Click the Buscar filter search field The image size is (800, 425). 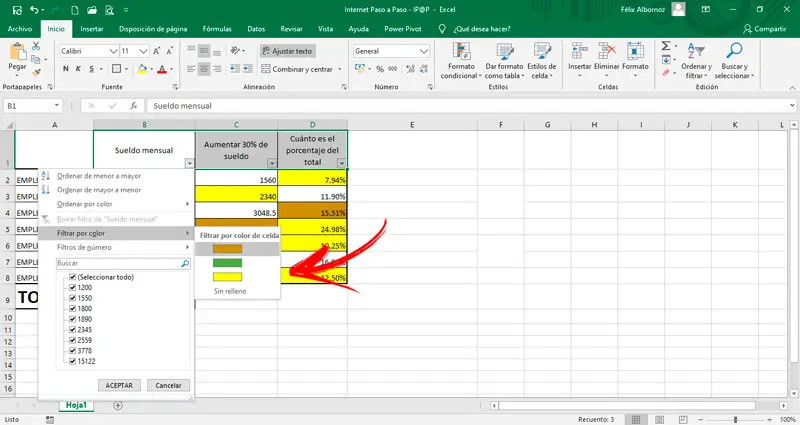pos(123,263)
